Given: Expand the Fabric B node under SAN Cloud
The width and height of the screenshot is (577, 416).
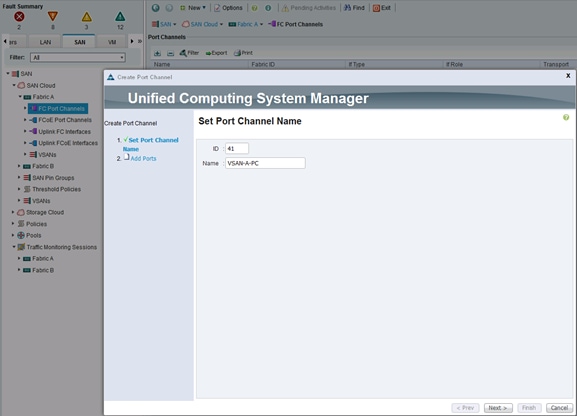Looking at the screenshot, I should pyautogui.click(x=19, y=166).
